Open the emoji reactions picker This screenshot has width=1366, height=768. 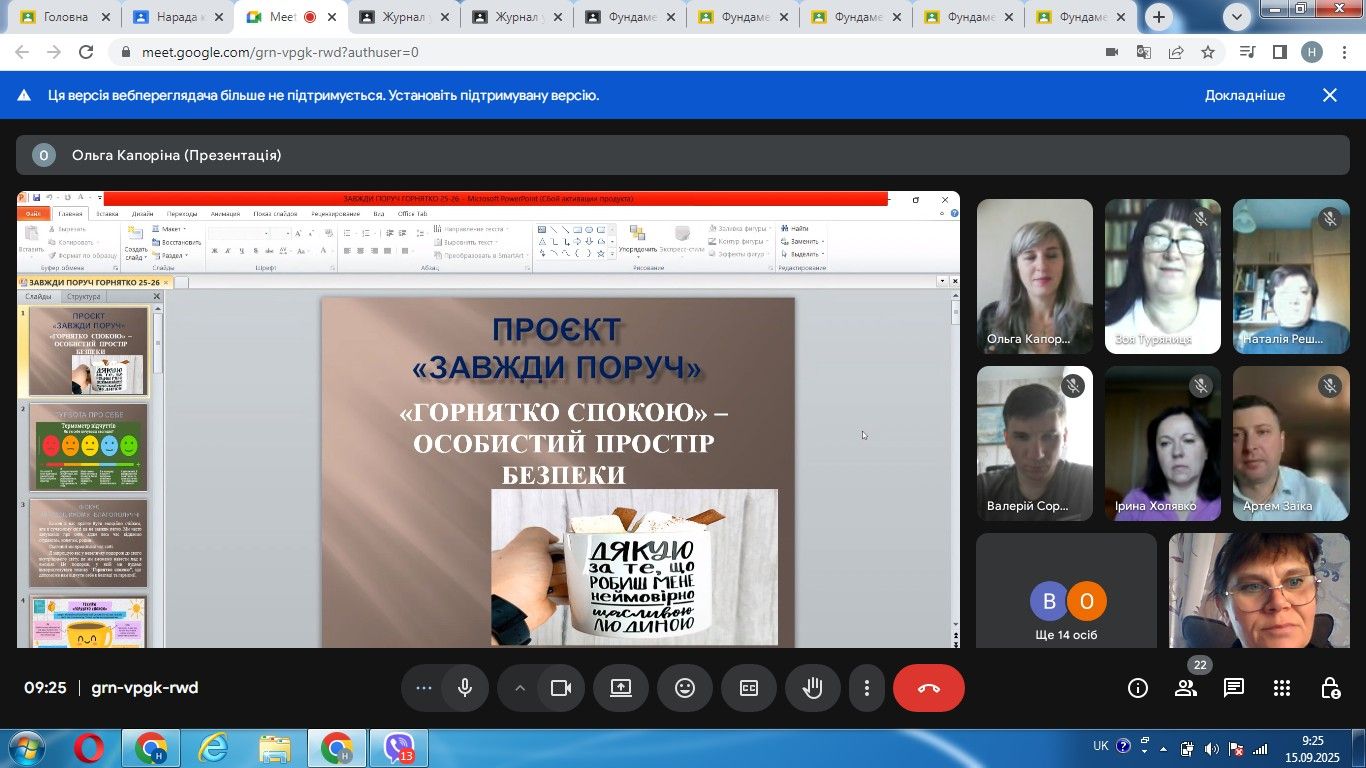pyautogui.click(x=685, y=688)
